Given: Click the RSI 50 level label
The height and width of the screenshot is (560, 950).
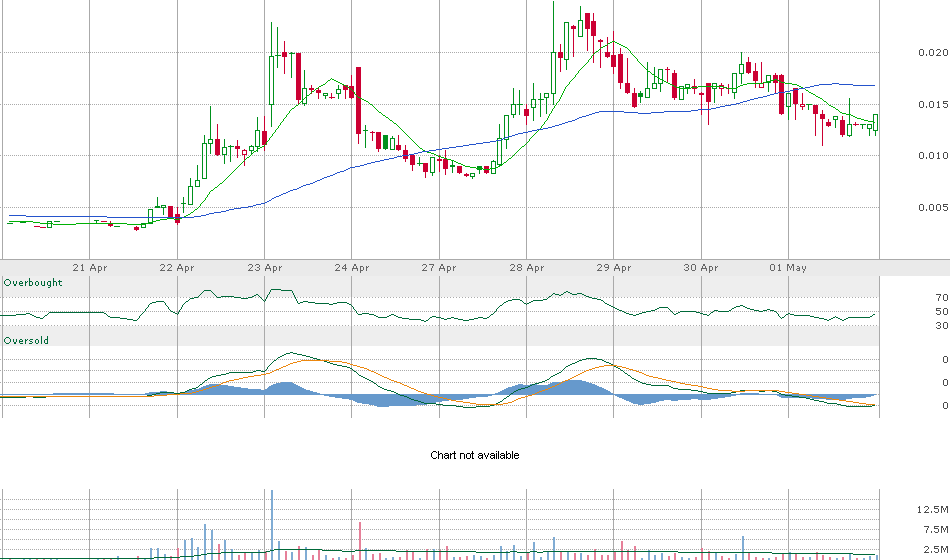Looking at the screenshot, I should click(942, 312).
